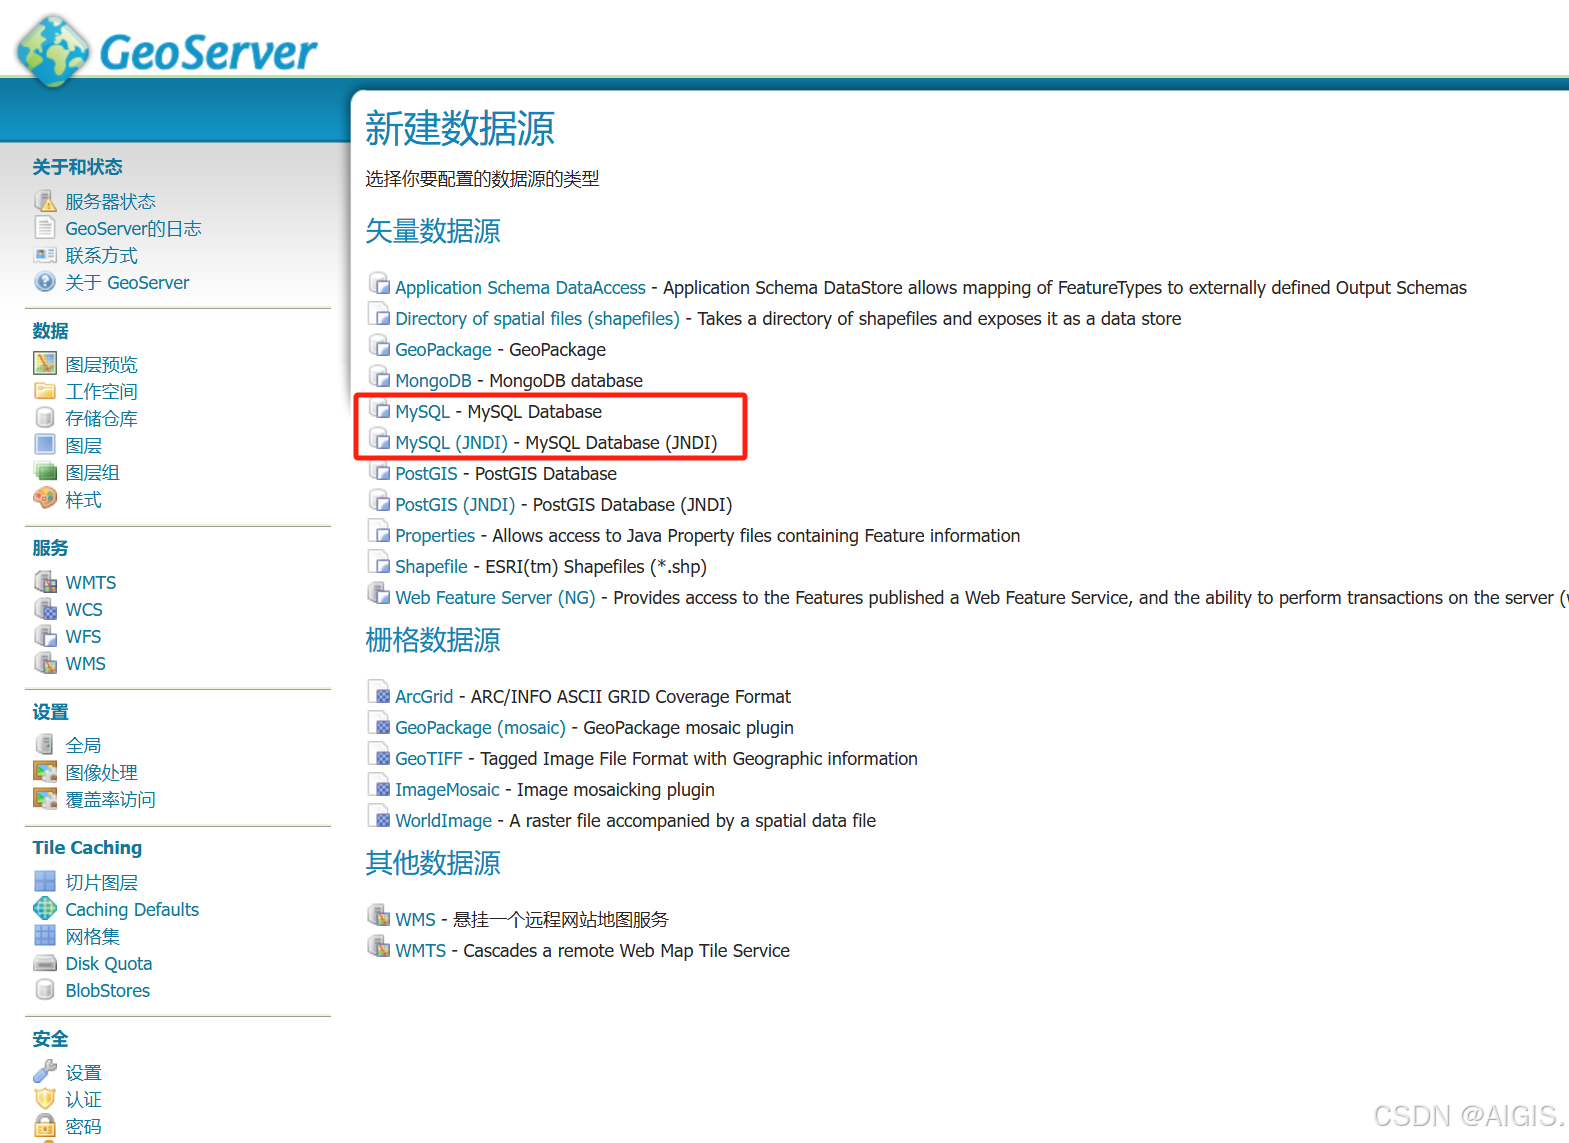Click the MySQL data store icon
1569x1143 pixels.
click(380, 410)
